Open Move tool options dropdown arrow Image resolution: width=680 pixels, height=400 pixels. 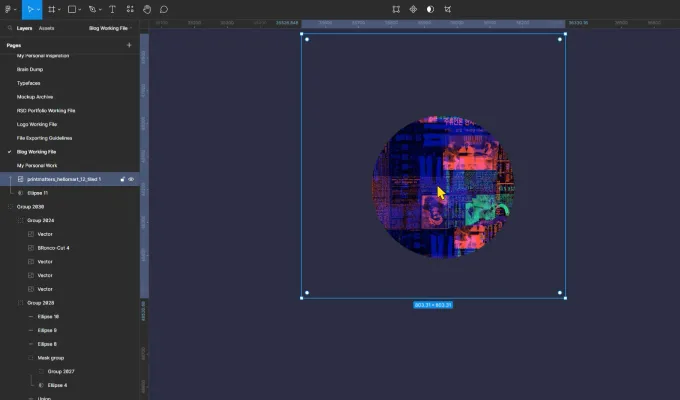pos(38,10)
